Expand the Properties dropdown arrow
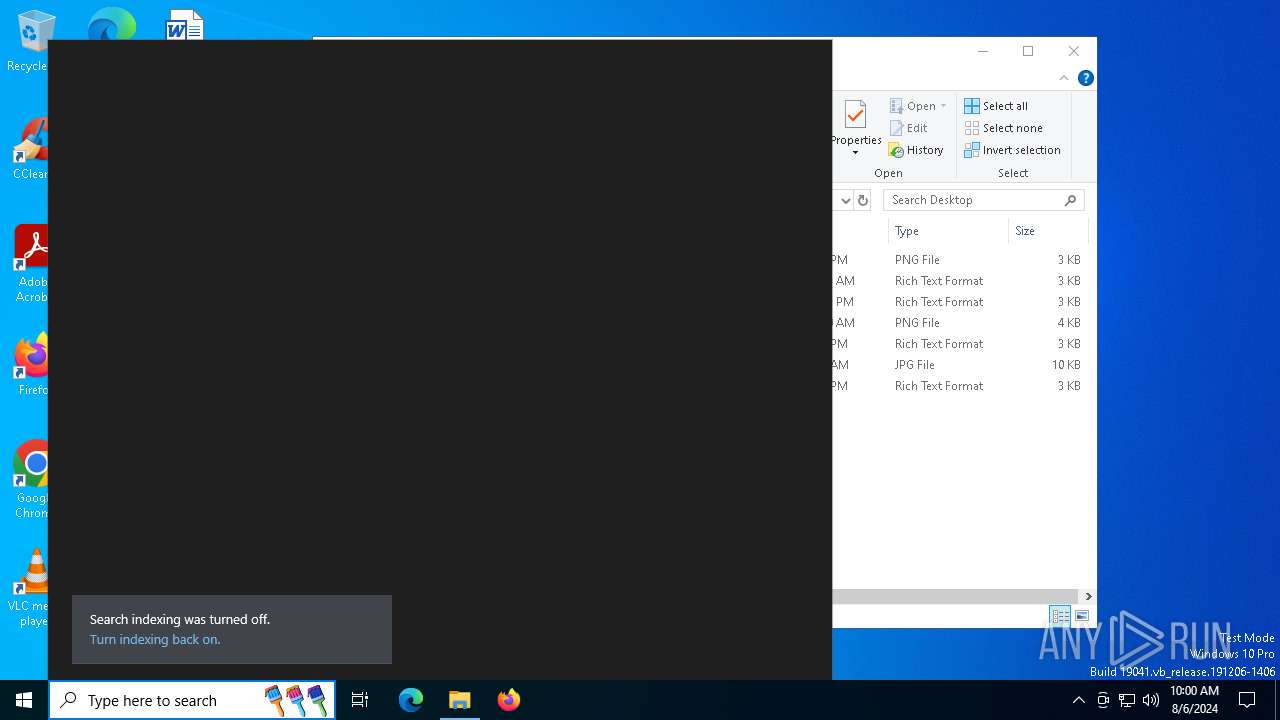Viewport: 1280px width, 720px height. (855, 153)
